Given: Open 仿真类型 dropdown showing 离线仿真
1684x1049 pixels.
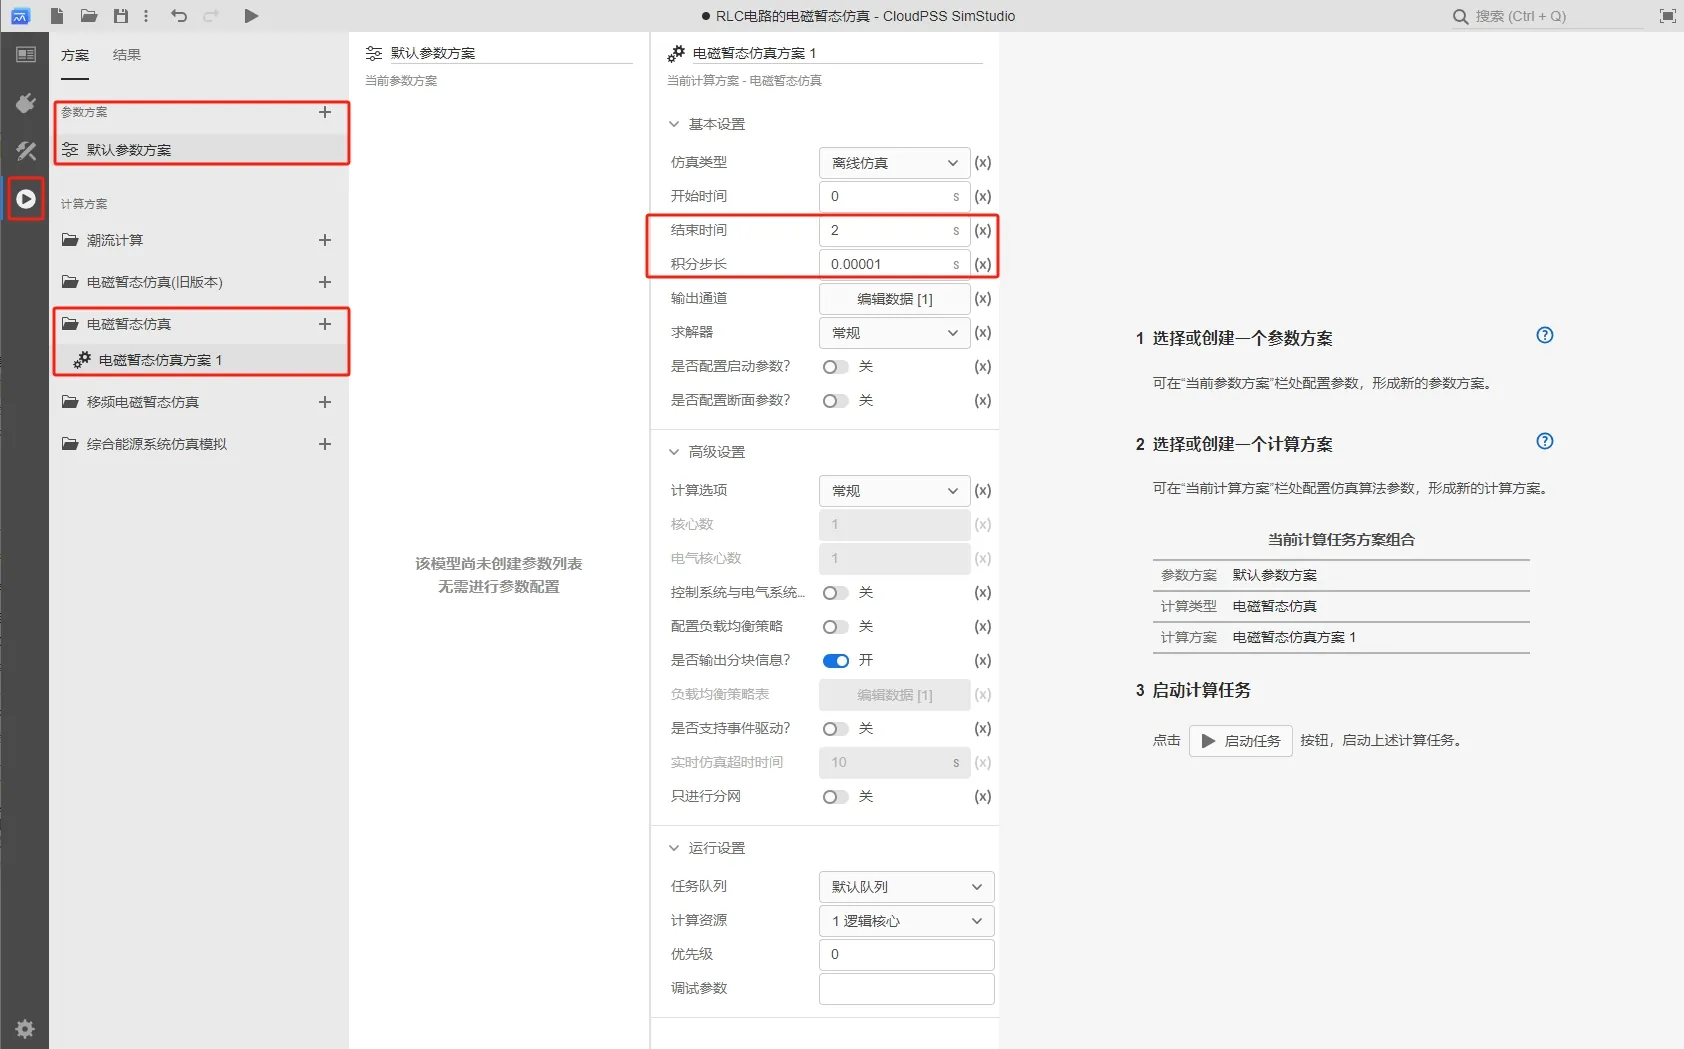Looking at the screenshot, I should [894, 163].
